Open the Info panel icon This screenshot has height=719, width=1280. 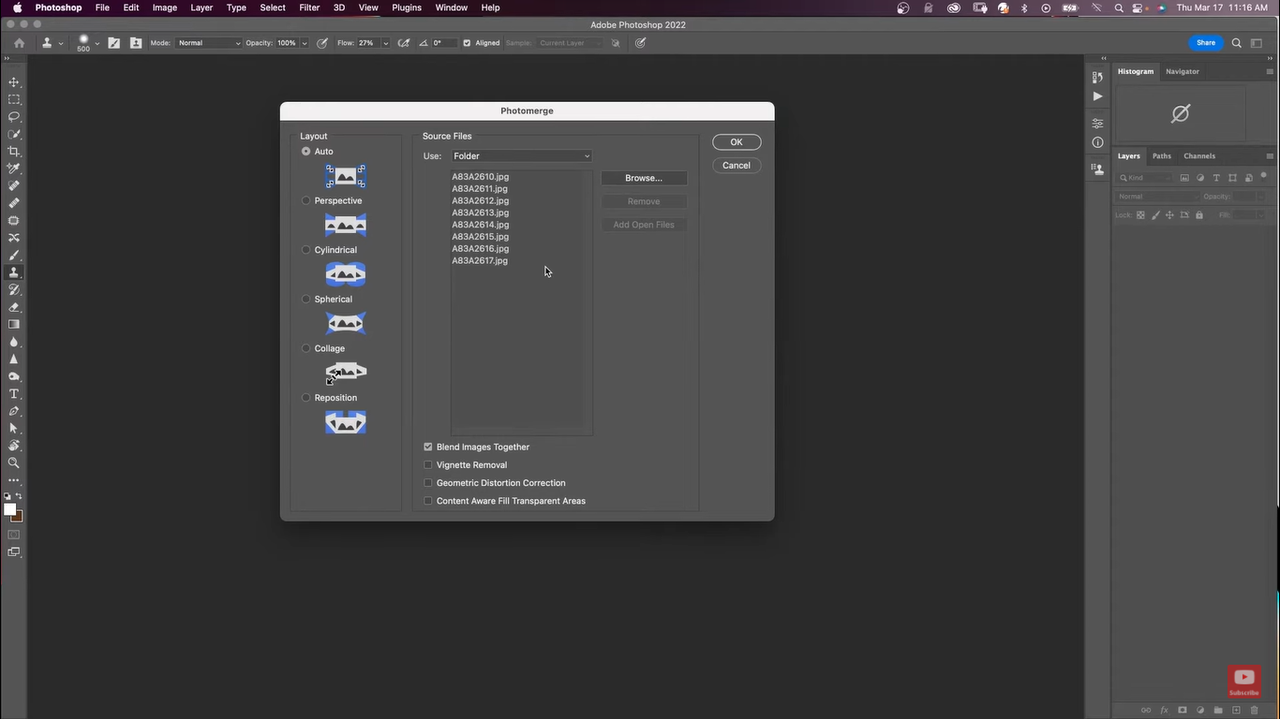tap(1097, 143)
